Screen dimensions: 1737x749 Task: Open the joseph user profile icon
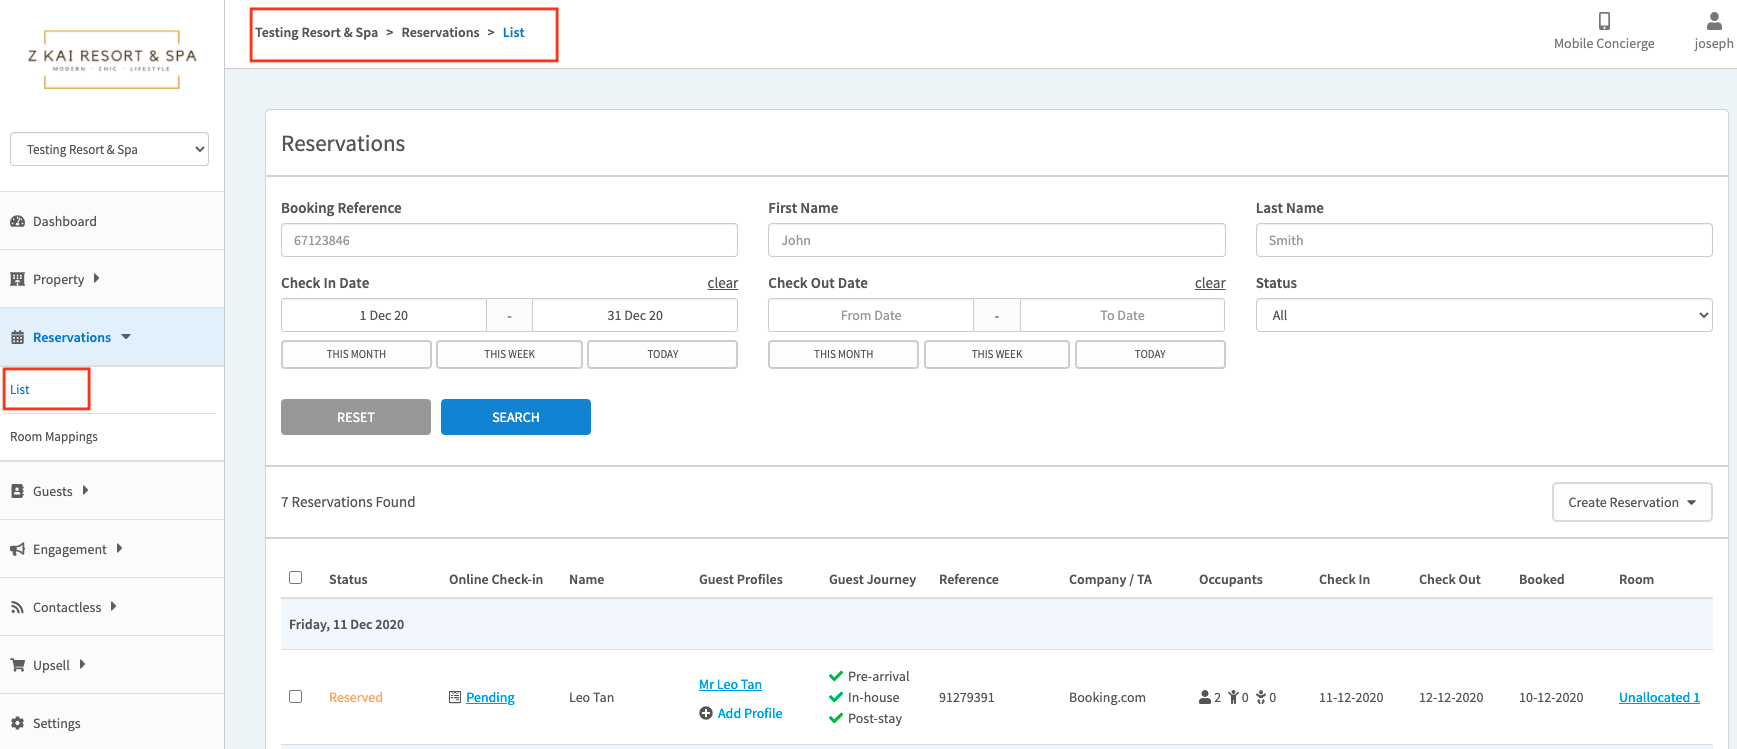pyautogui.click(x=1713, y=21)
